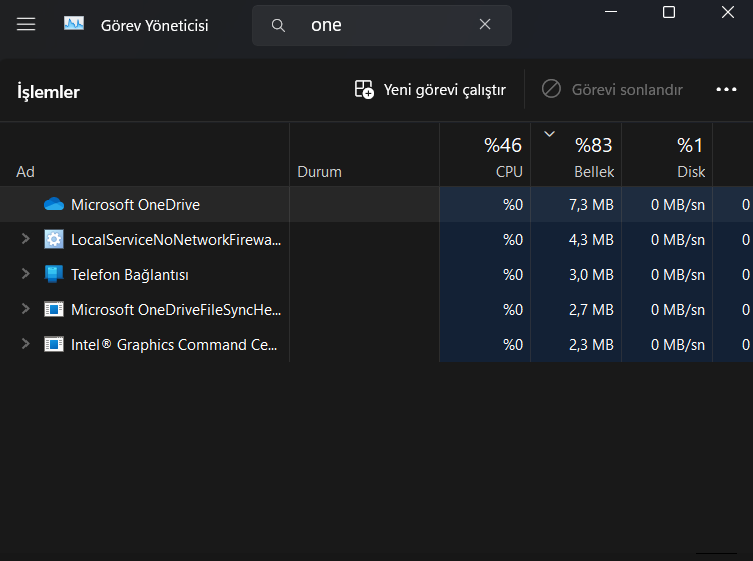This screenshot has height=561, width=753.
Task: Select LocalServiceNoNetworkFirewa... row name
Action: pos(176,240)
